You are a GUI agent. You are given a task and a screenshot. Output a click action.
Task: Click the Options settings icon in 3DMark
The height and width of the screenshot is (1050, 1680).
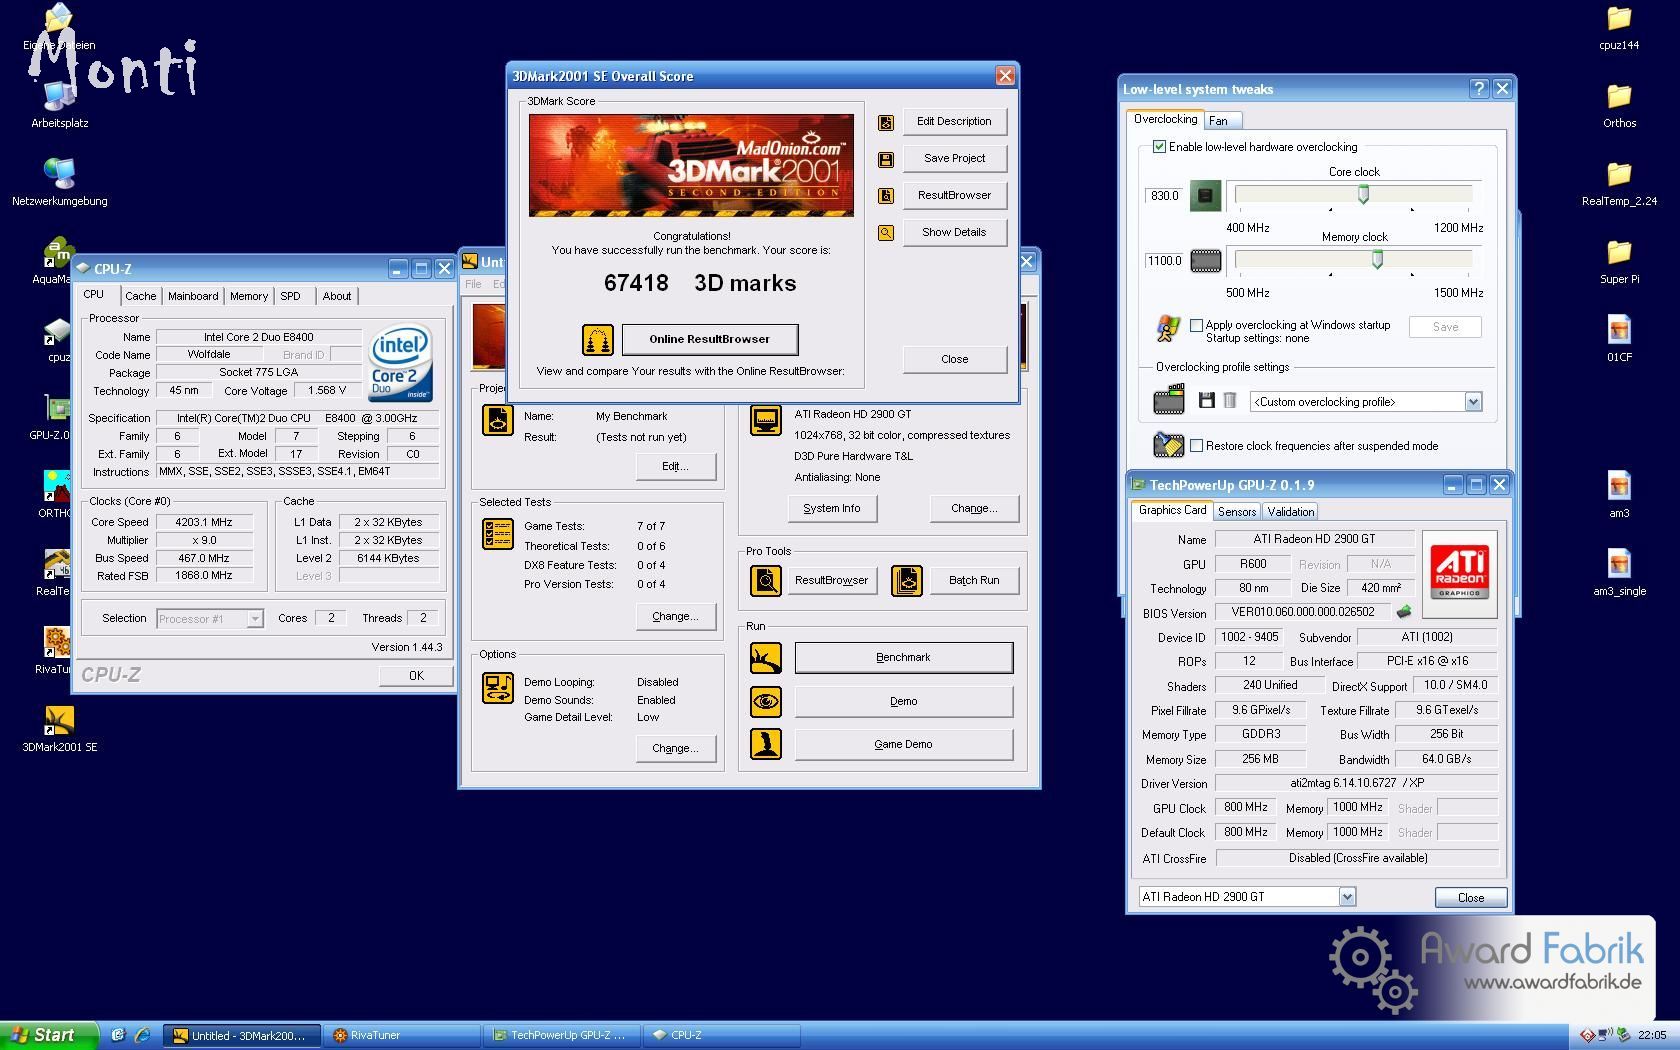(x=498, y=688)
